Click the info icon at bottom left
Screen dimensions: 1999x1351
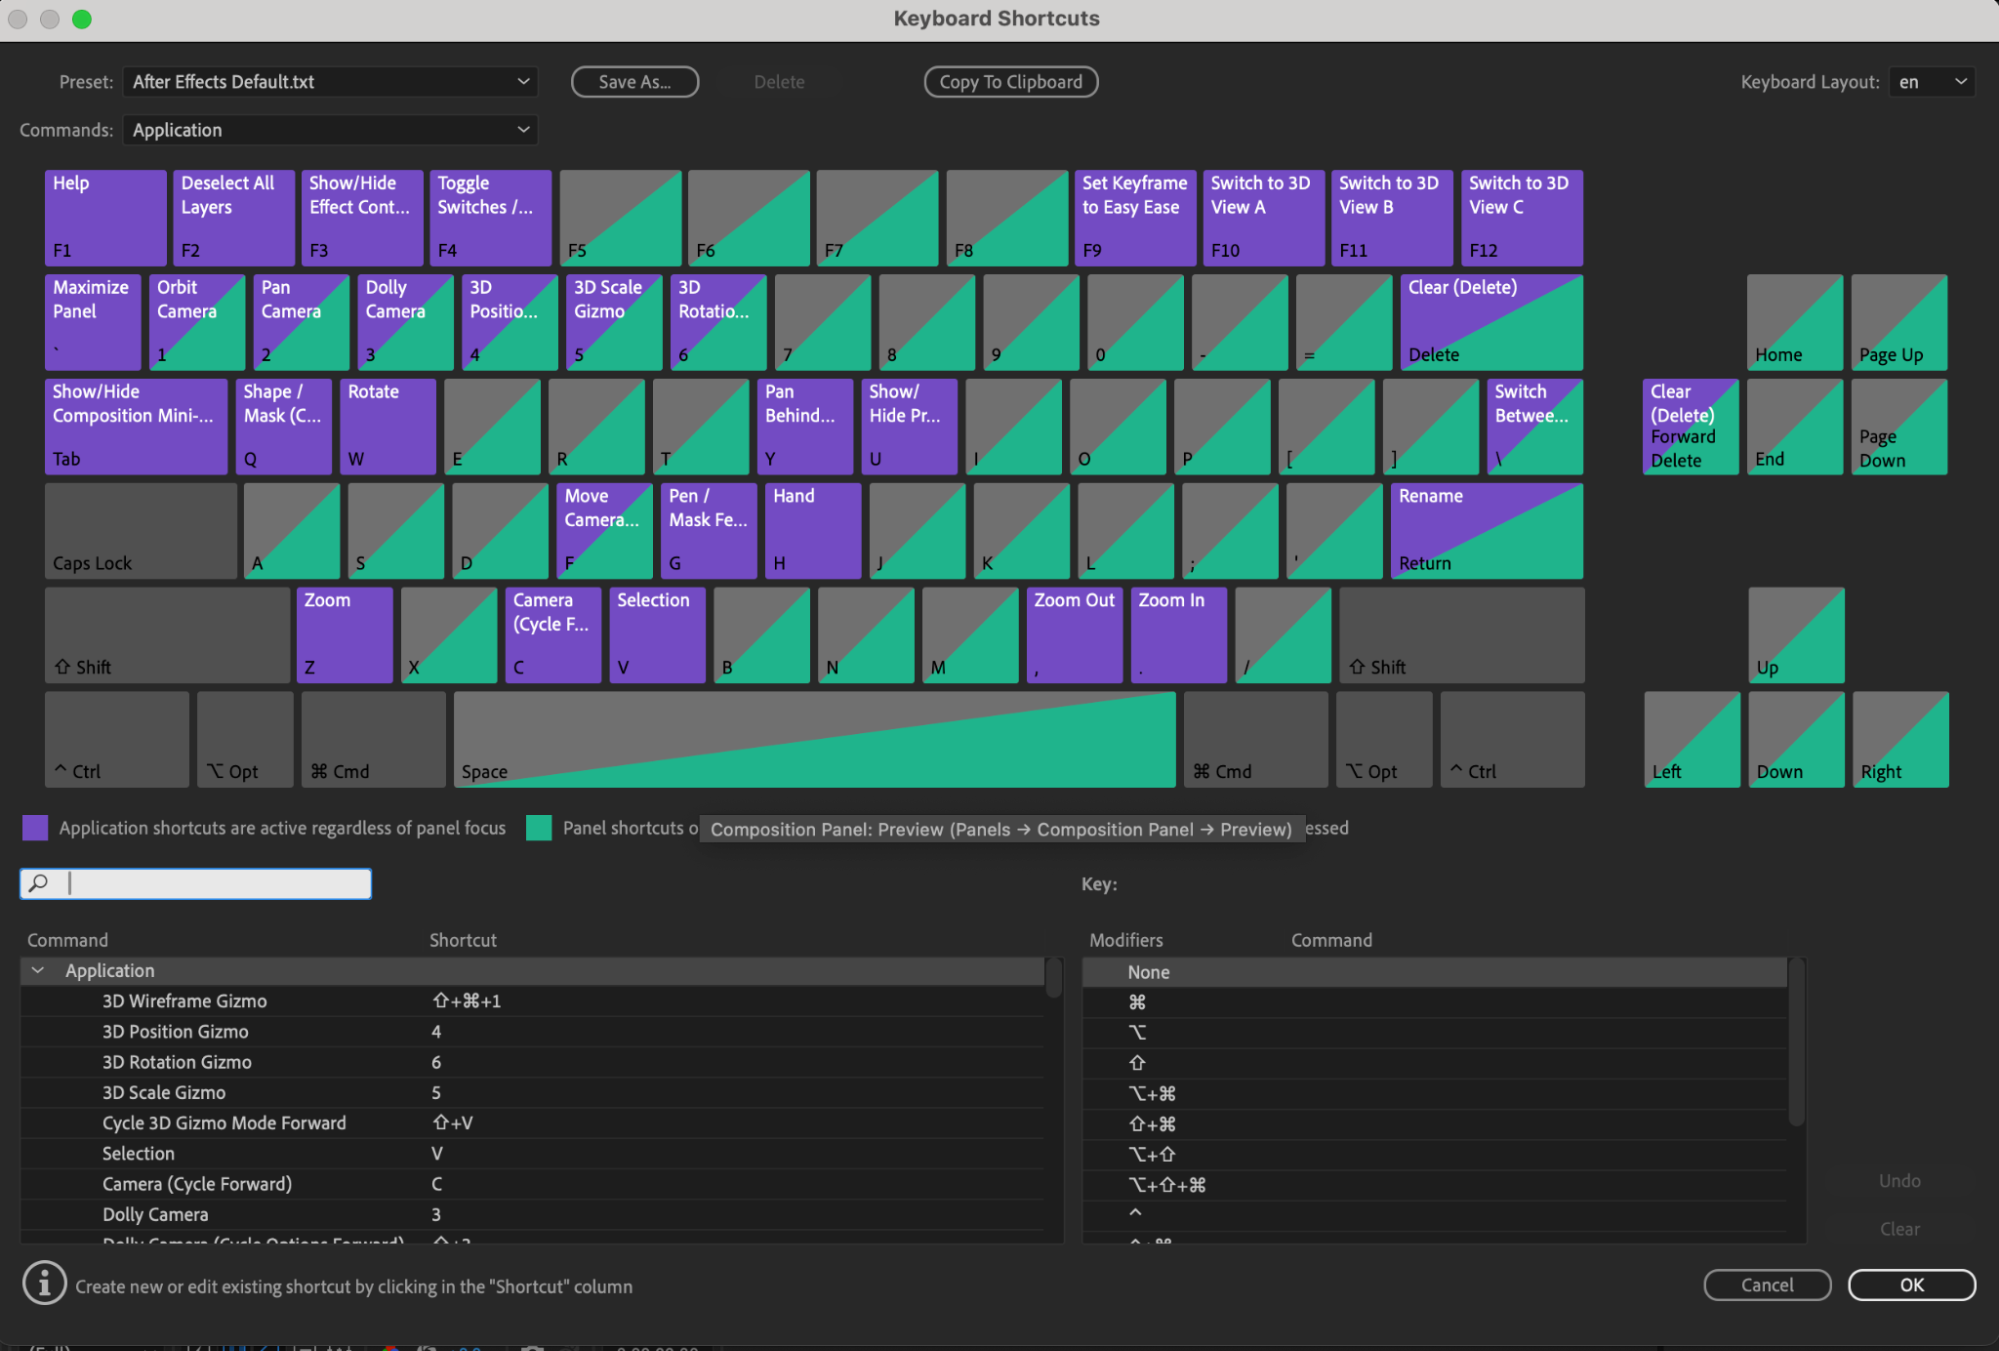click(x=45, y=1284)
